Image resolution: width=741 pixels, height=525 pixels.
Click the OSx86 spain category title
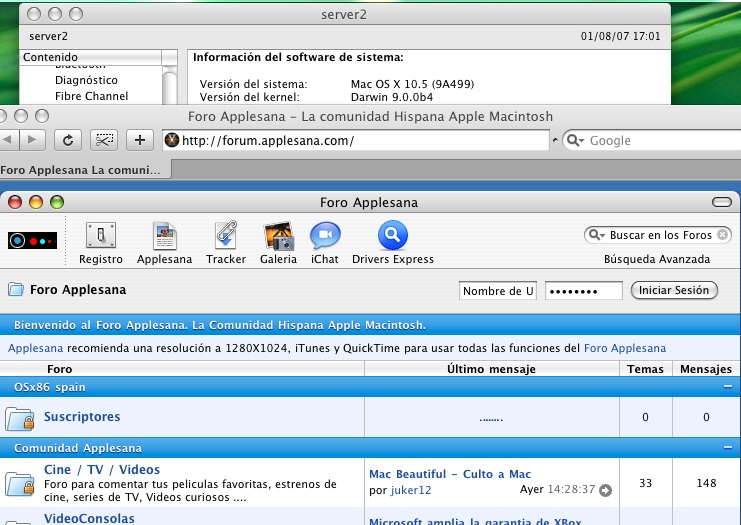pos(50,387)
